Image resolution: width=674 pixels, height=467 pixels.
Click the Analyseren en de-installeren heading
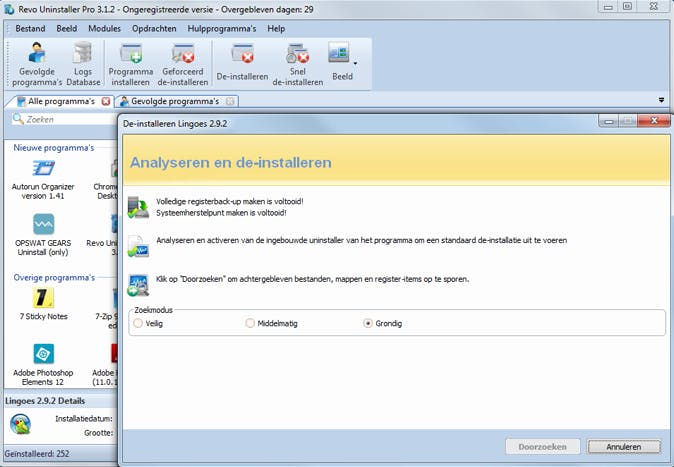click(x=231, y=163)
